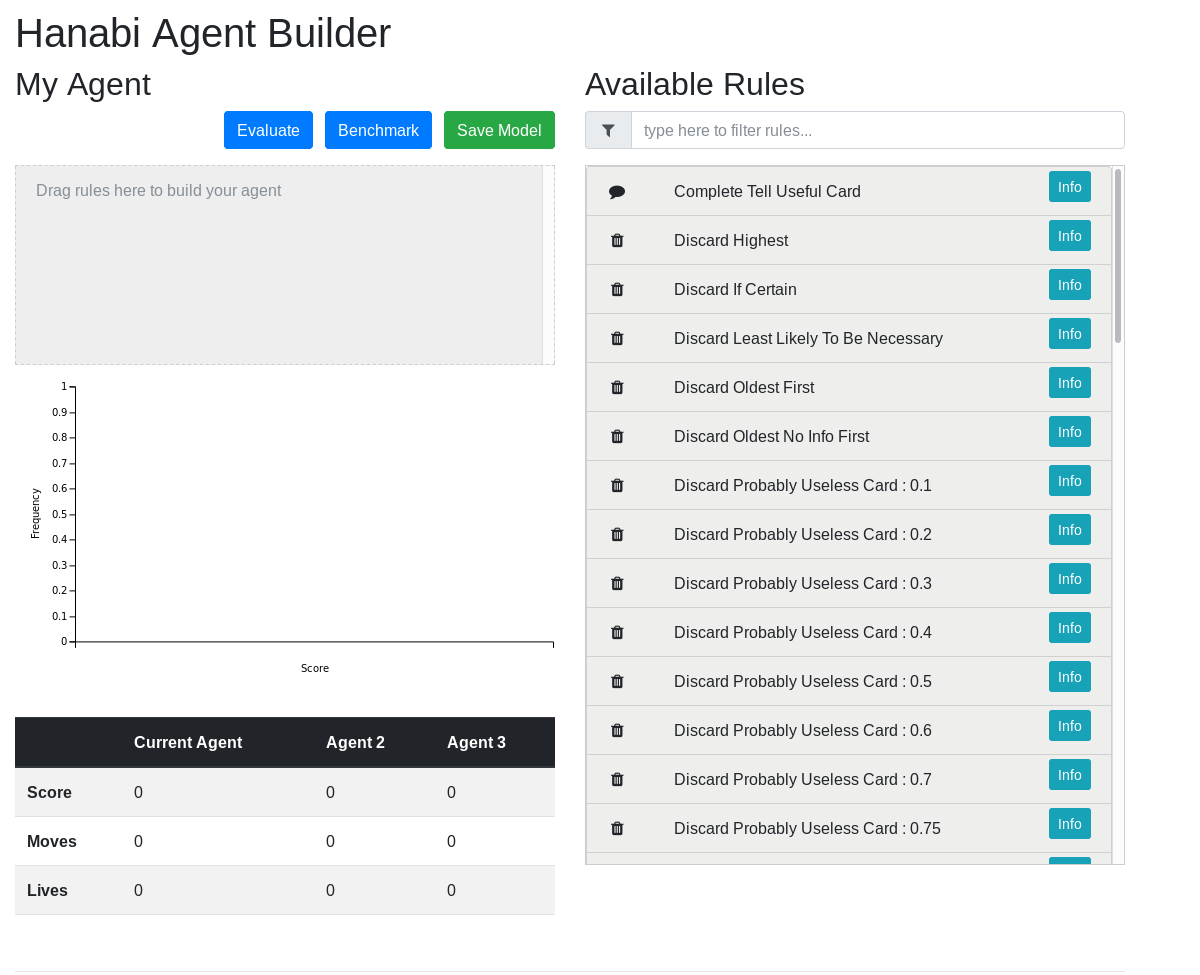Open Info for Complete Tell Useful Card
The image size is (1200, 975).
1070,186
